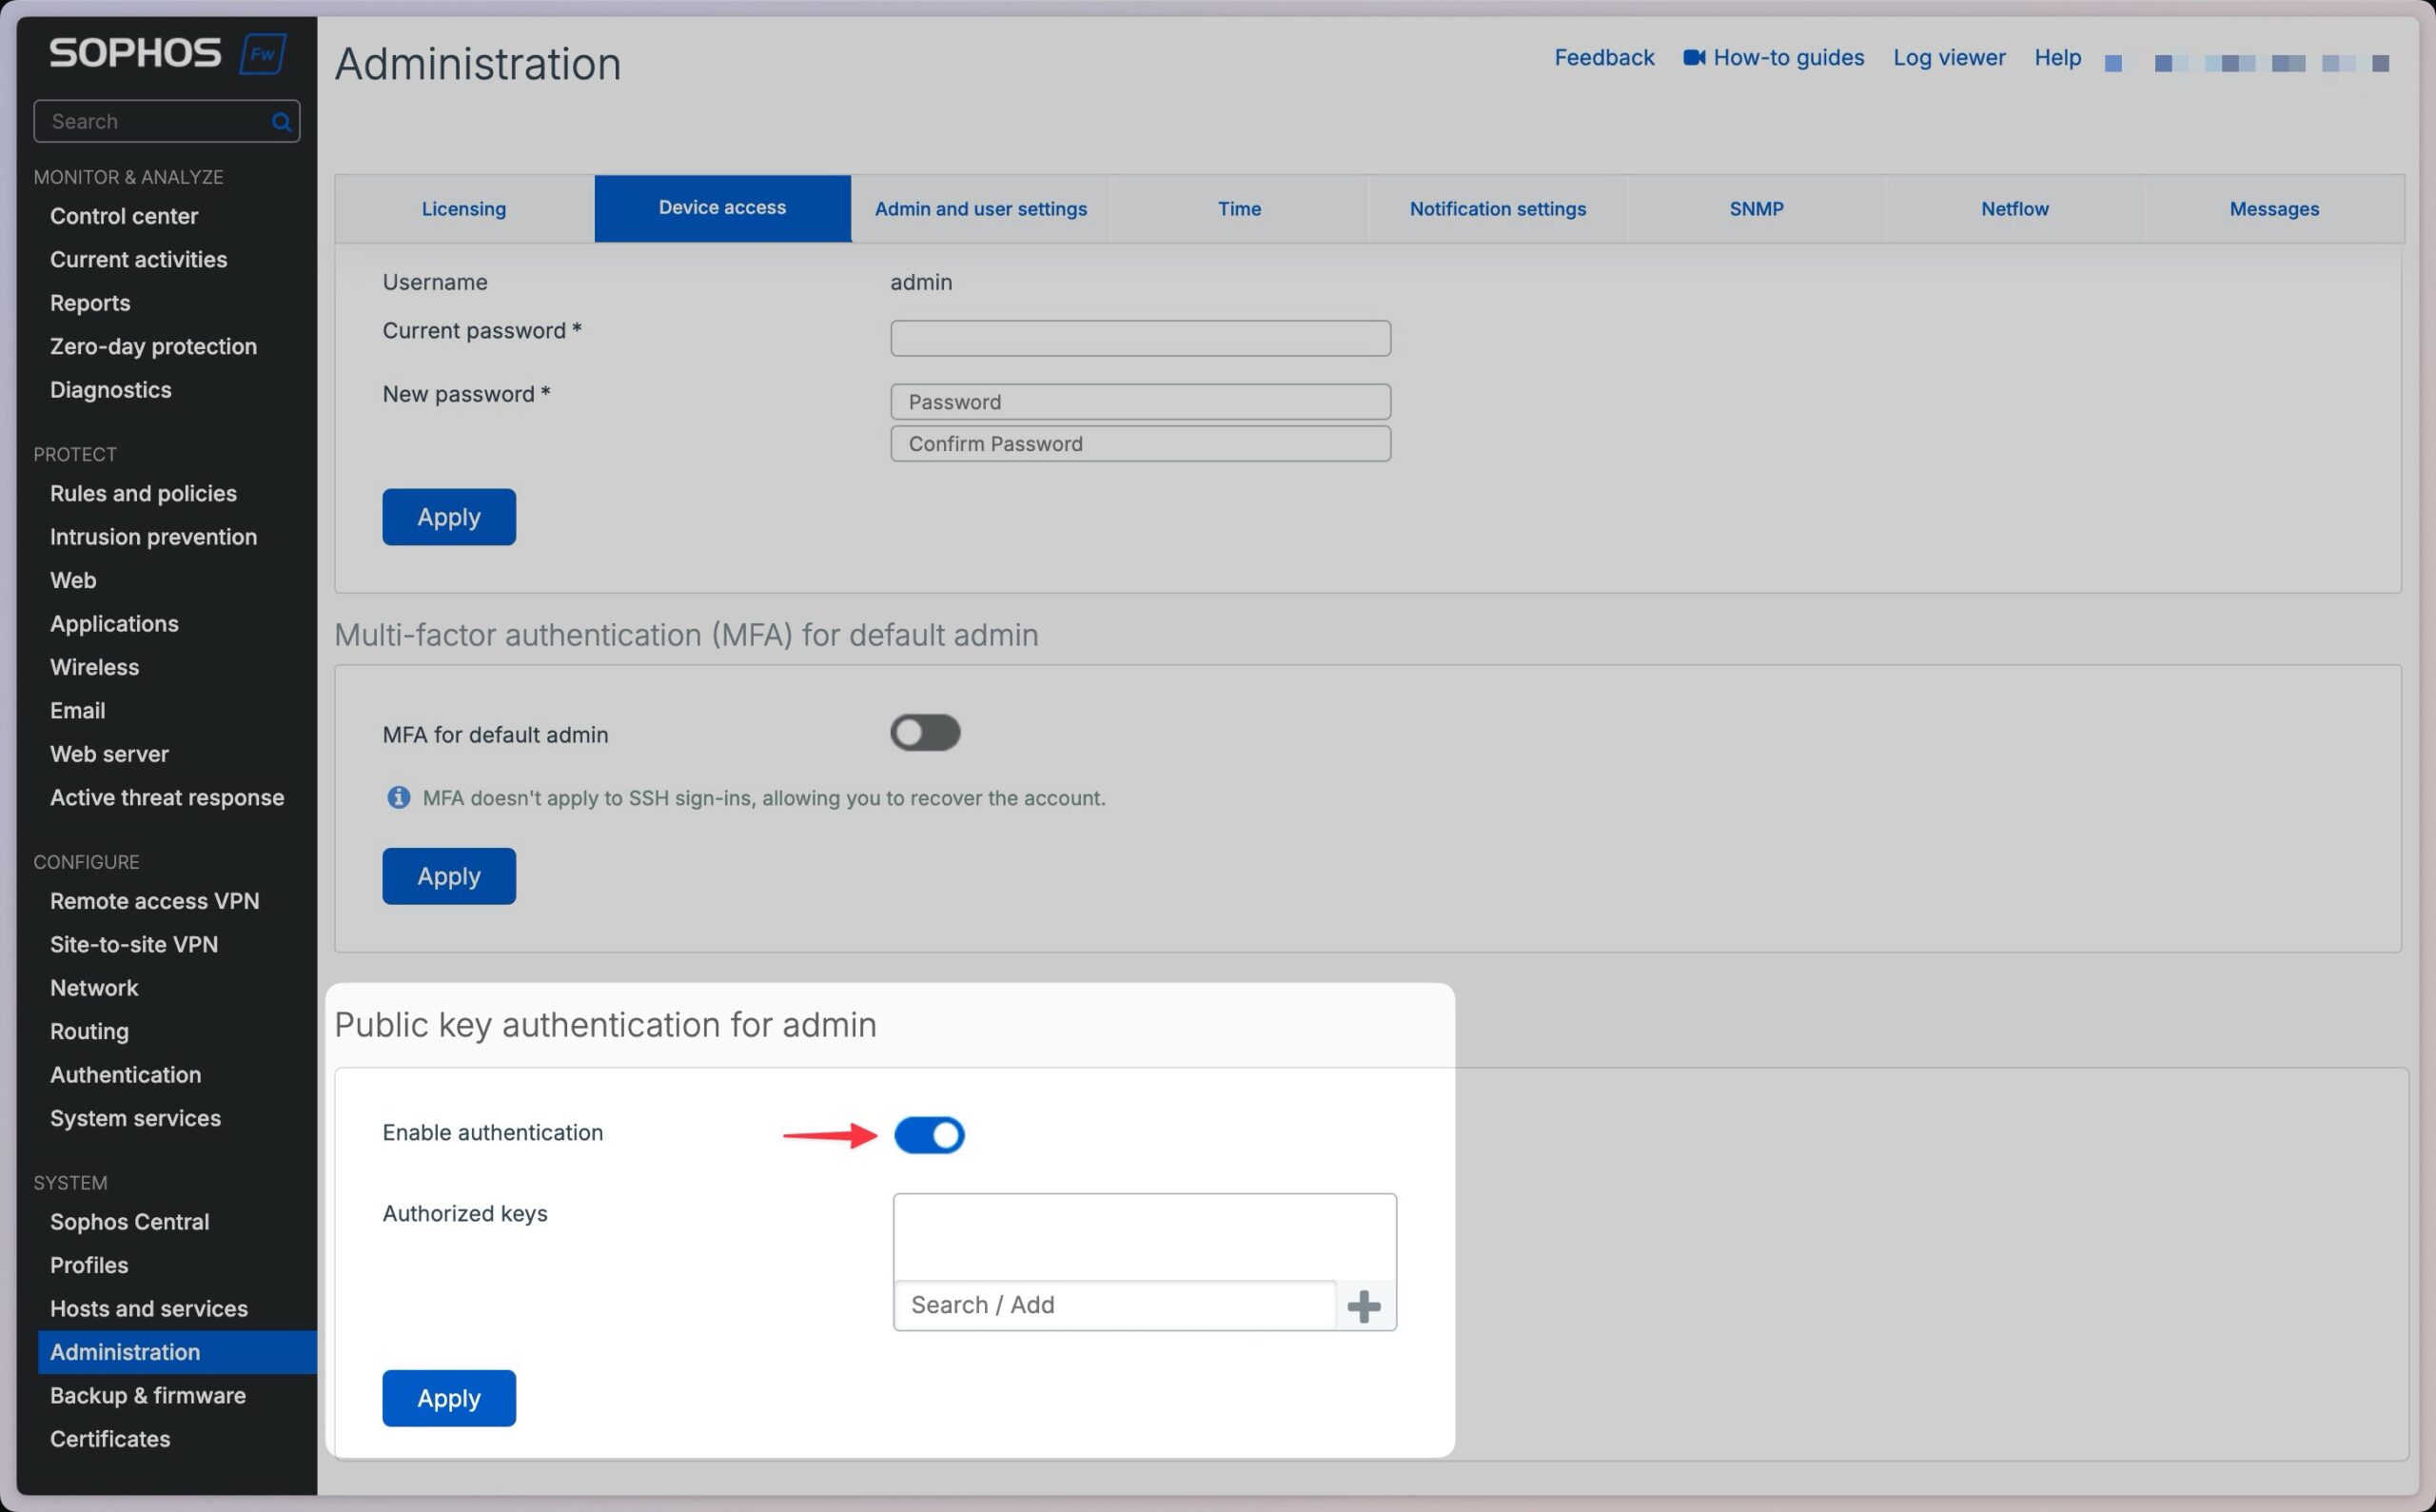Click the search magnifier icon in sidebar
Image resolution: width=2436 pixels, height=1512 pixels.
point(281,122)
